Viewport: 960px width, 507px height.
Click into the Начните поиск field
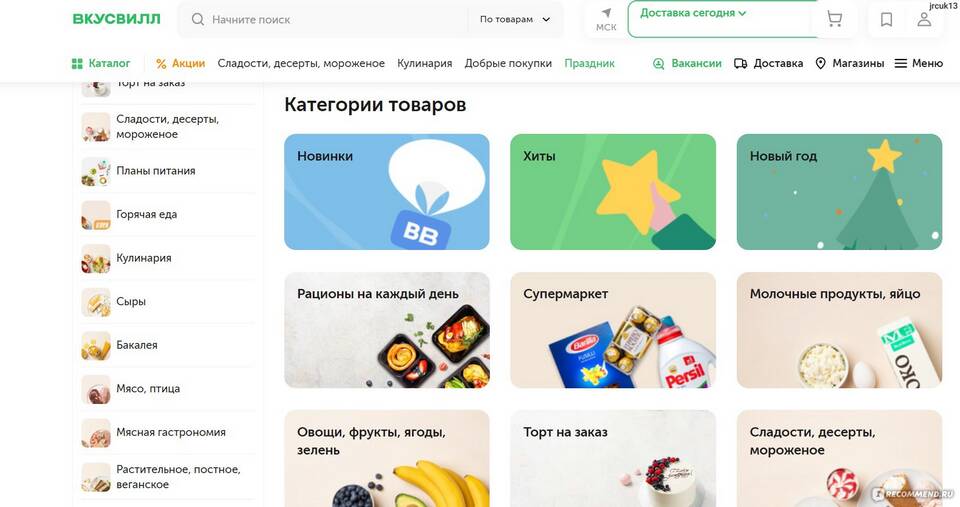pos(337,20)
